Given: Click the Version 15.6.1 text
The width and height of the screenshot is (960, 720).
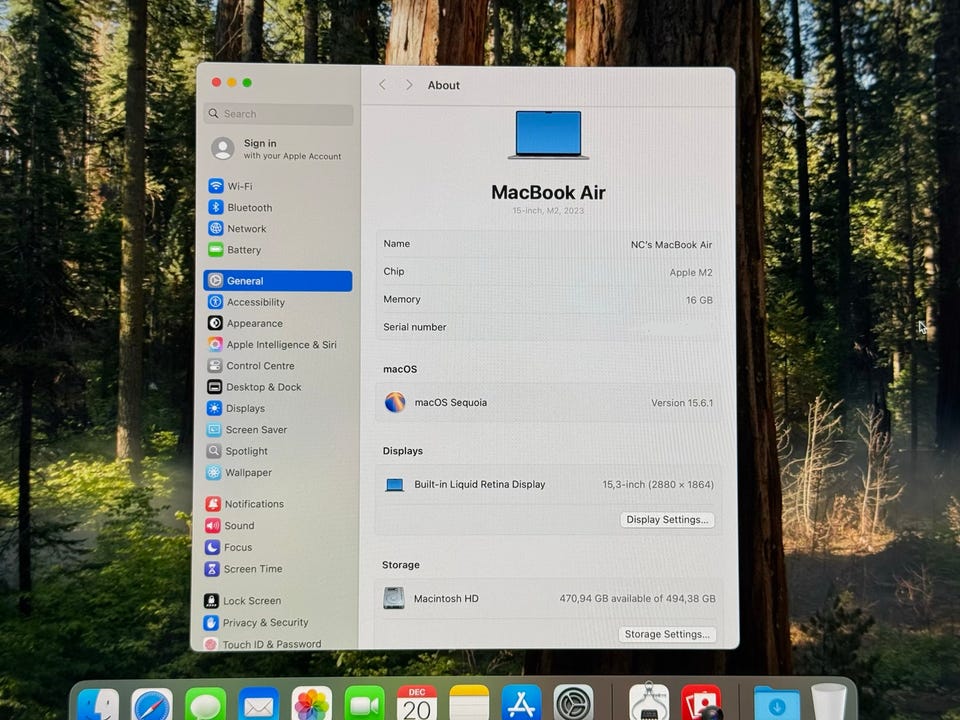Looking at the screenshot, I should (x=682, y=403).
